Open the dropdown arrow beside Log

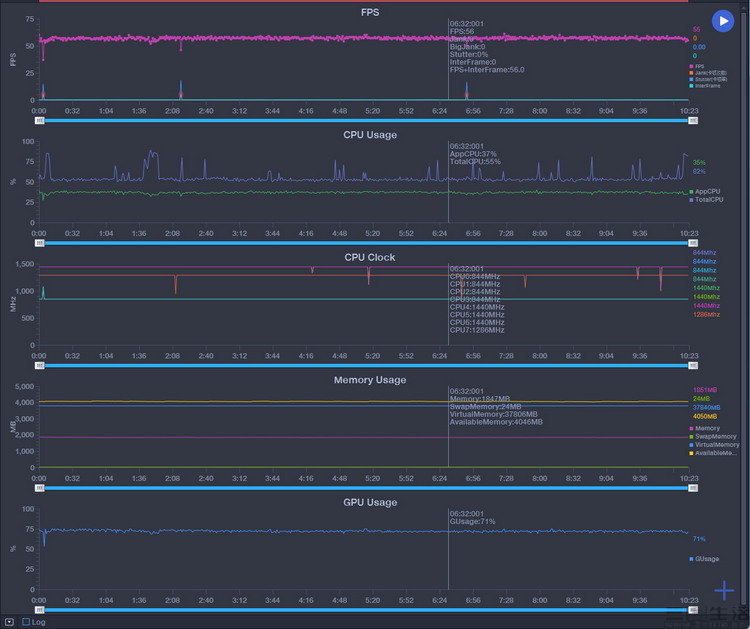[9, 622]
